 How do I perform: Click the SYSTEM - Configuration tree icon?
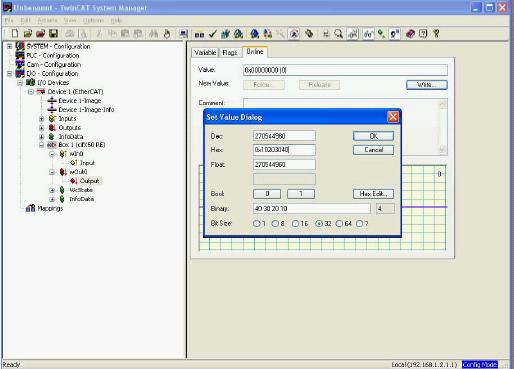click(20, 46)
